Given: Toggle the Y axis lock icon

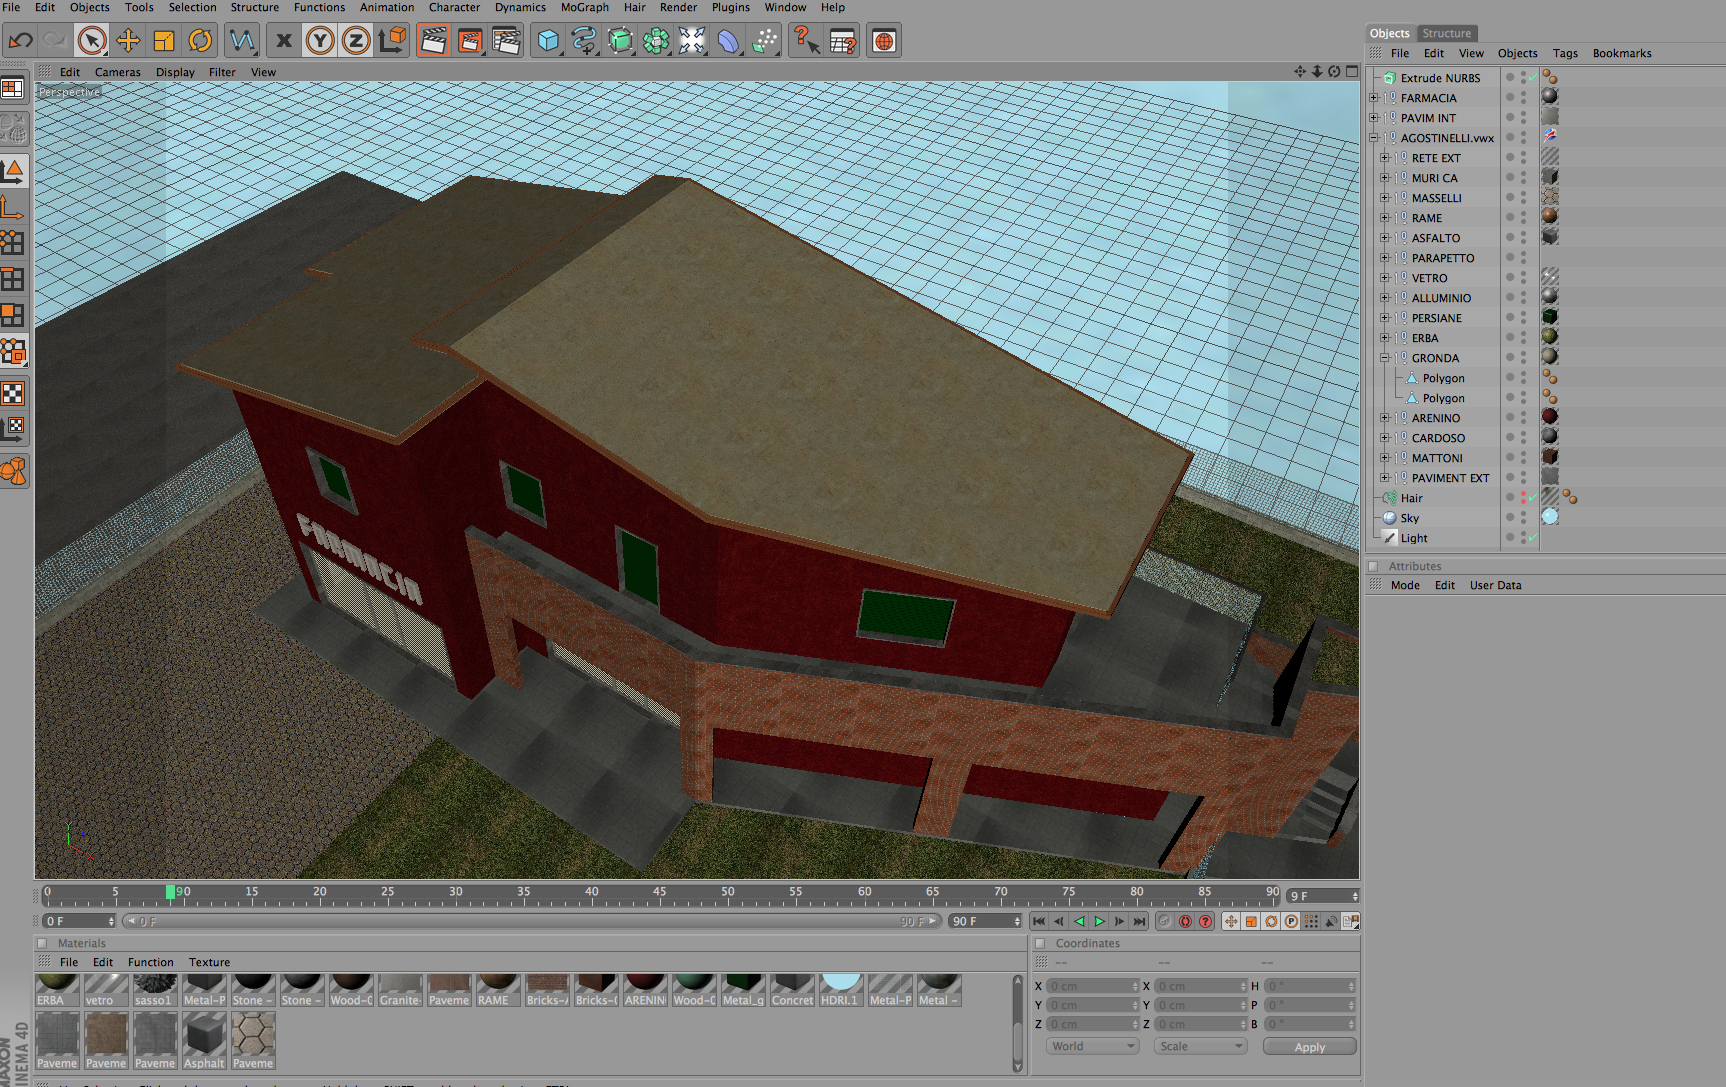Looking at the screenshot, I should click(320, 41).
